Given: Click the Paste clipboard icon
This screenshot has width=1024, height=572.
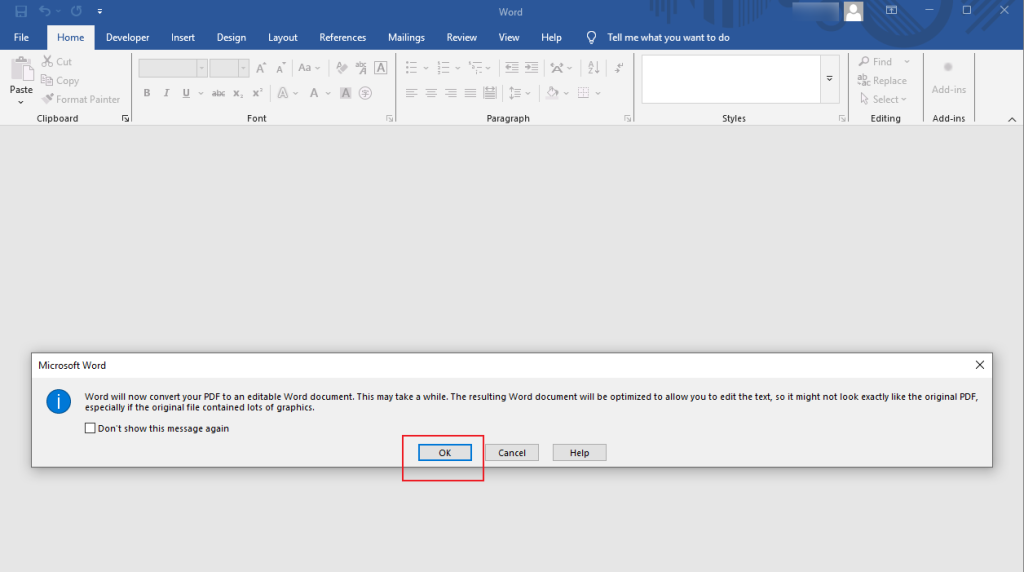Looking at the screenshot, I should click(x=21, y=69).
